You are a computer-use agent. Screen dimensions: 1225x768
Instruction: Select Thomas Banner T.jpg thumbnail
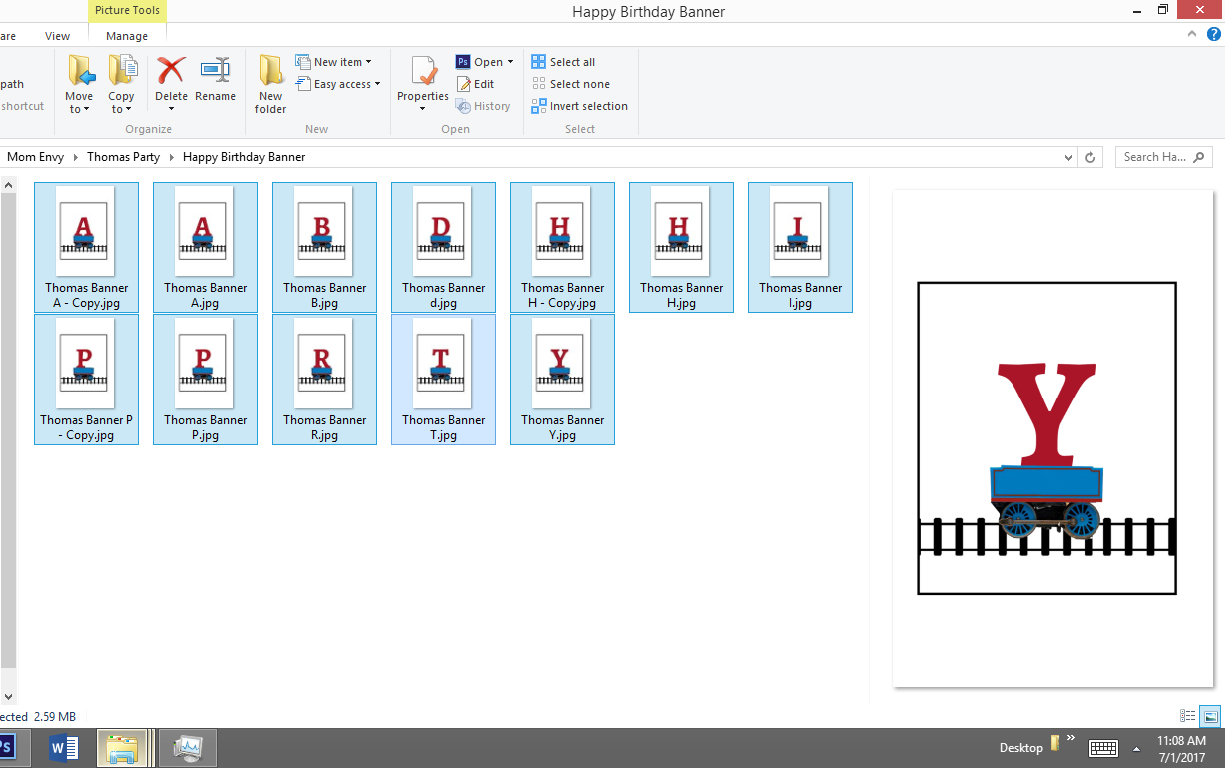(443, 379)
